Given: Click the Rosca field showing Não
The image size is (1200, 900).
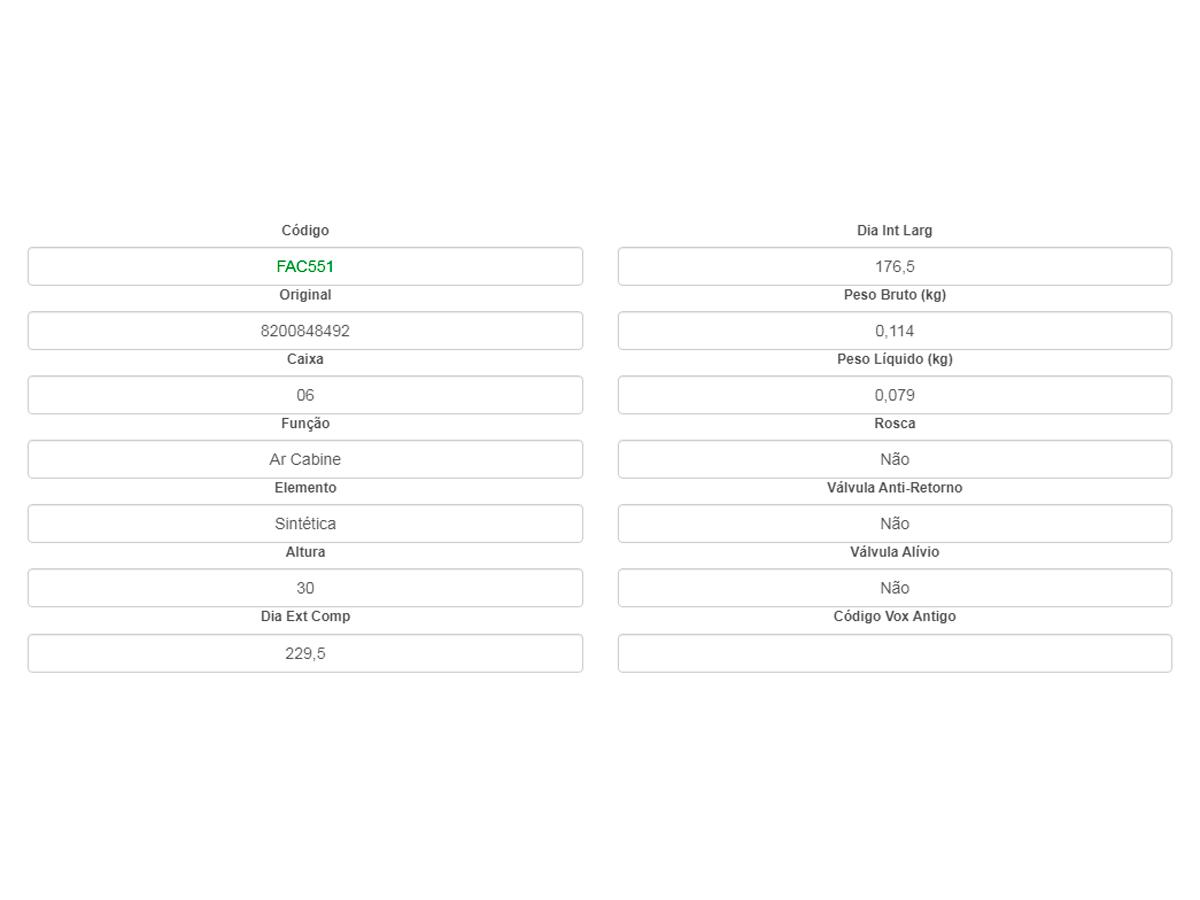Looking at the screenshot, I should (x=894, y=460).
